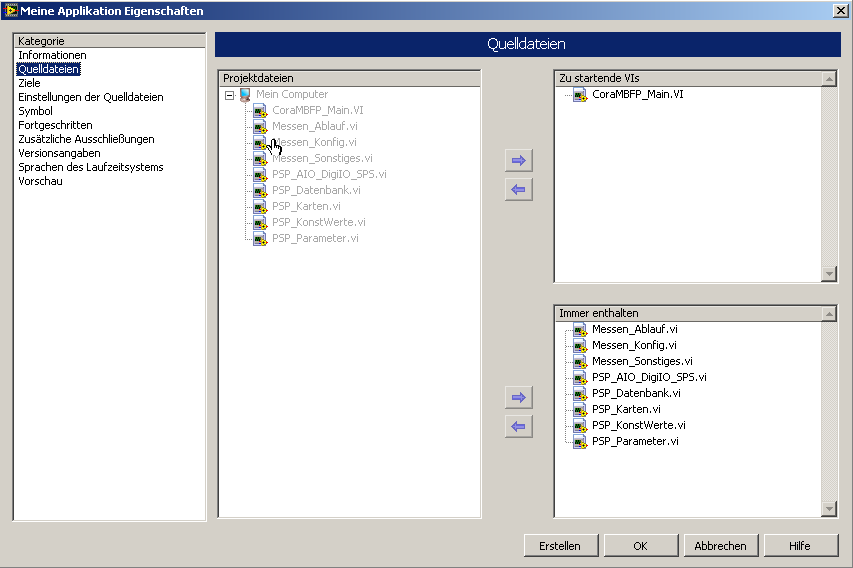
Task: Select PSP_Datenbank.vi text in Projektdateien
Action: point(316,190)
